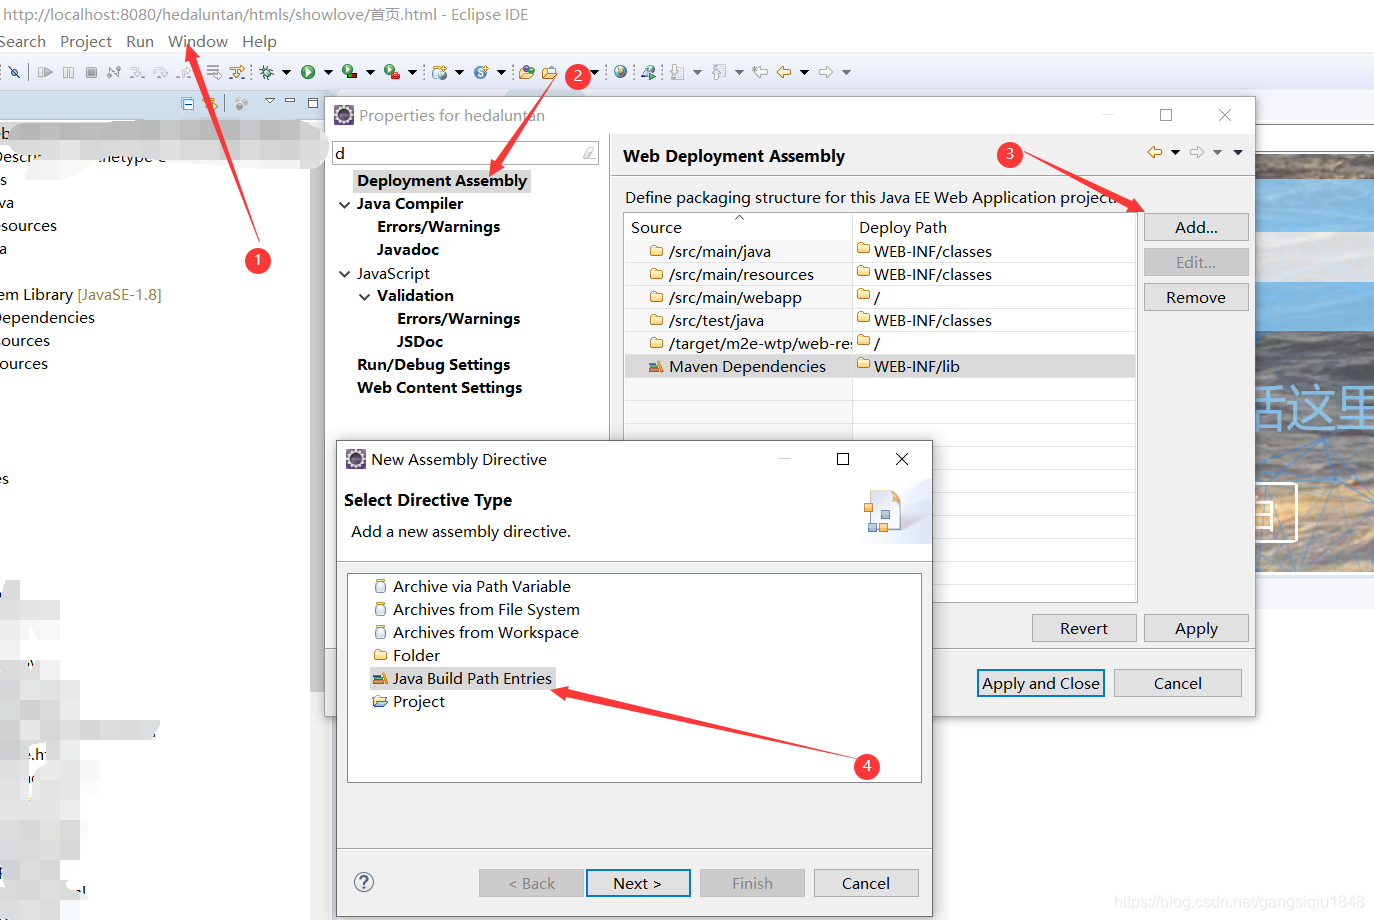This screenshot has width=1374, height=920.
Task: Click the Previous Annotation icon
Action: (719, 72)
